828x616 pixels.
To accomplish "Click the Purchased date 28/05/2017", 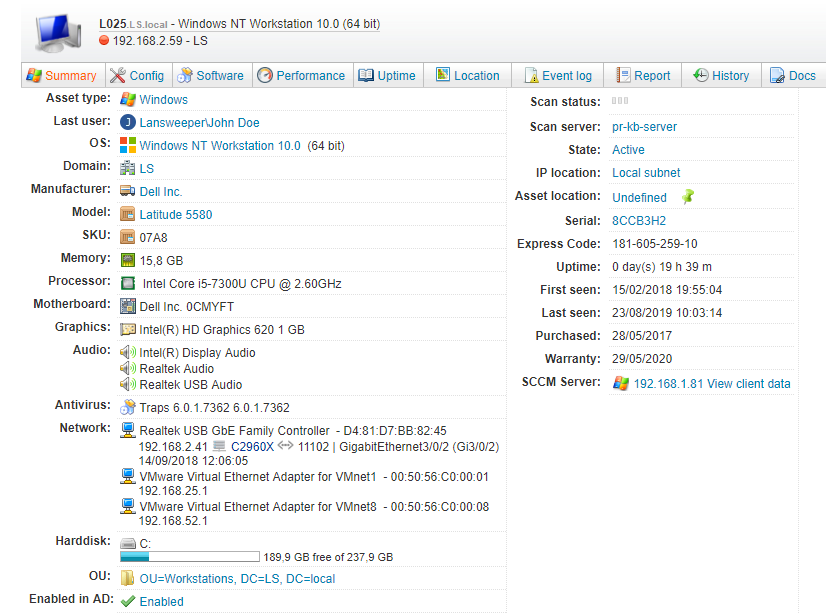I will 642,336.
